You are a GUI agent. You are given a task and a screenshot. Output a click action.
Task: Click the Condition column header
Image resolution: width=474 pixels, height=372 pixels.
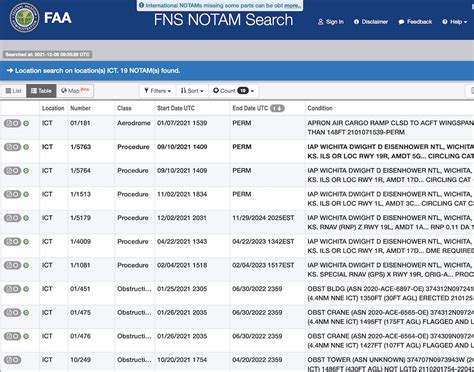(x=320, y=108)
